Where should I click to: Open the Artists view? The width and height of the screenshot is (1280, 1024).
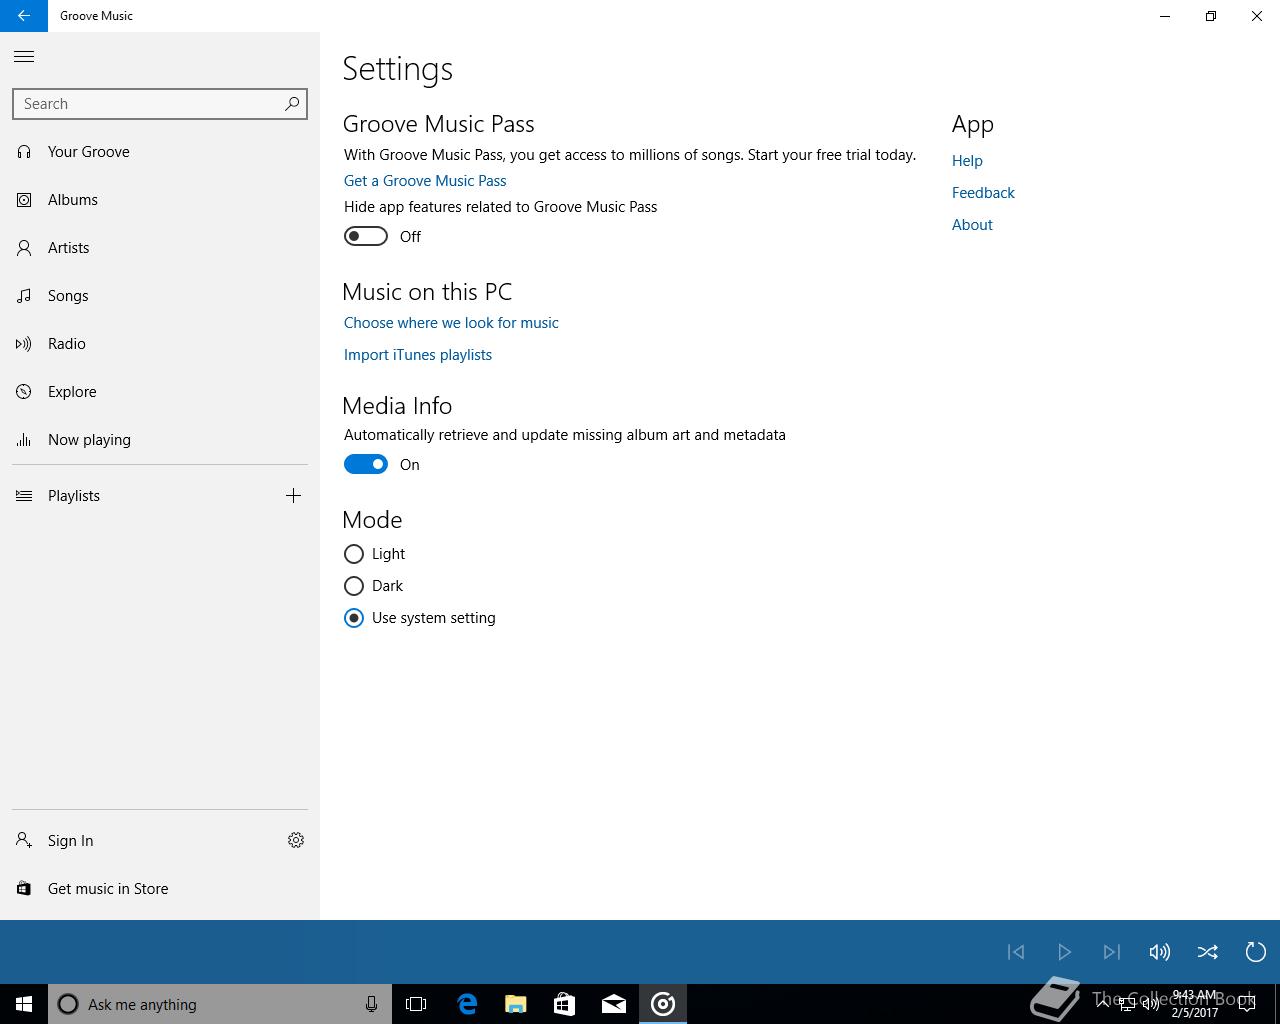[x=160, y=248]
